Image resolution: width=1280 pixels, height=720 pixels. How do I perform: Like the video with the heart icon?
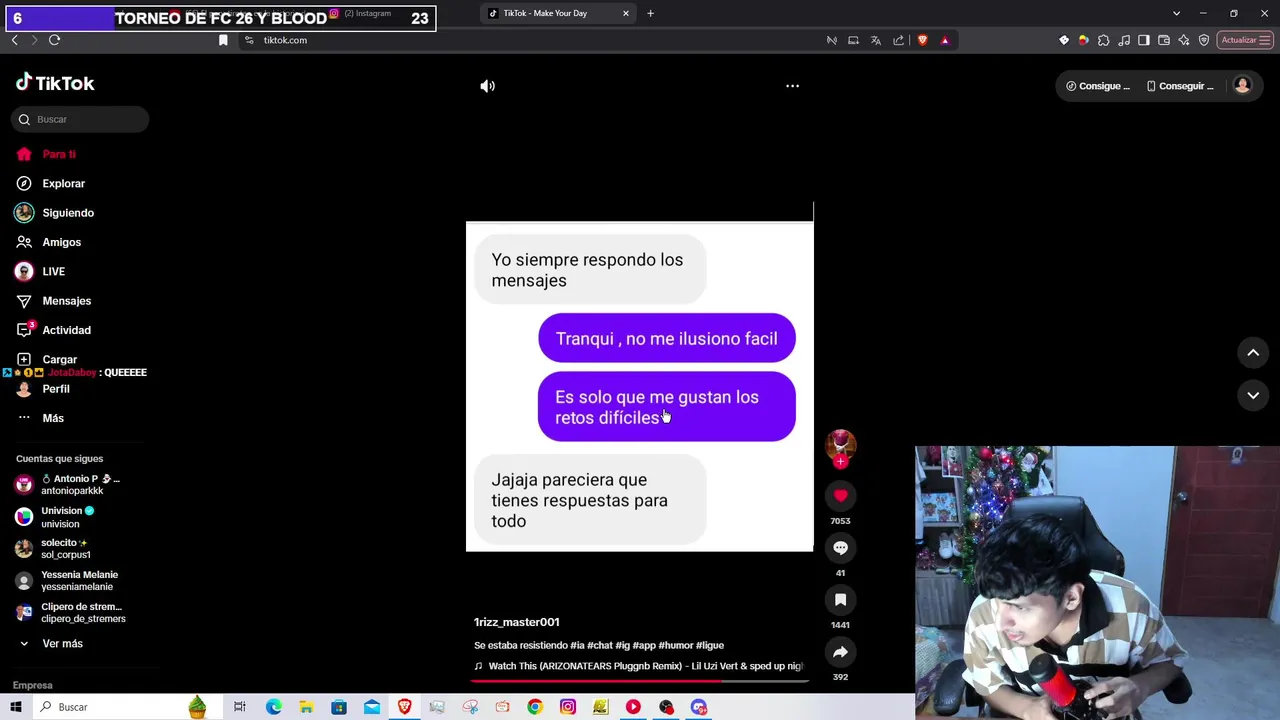pos(840,496)
